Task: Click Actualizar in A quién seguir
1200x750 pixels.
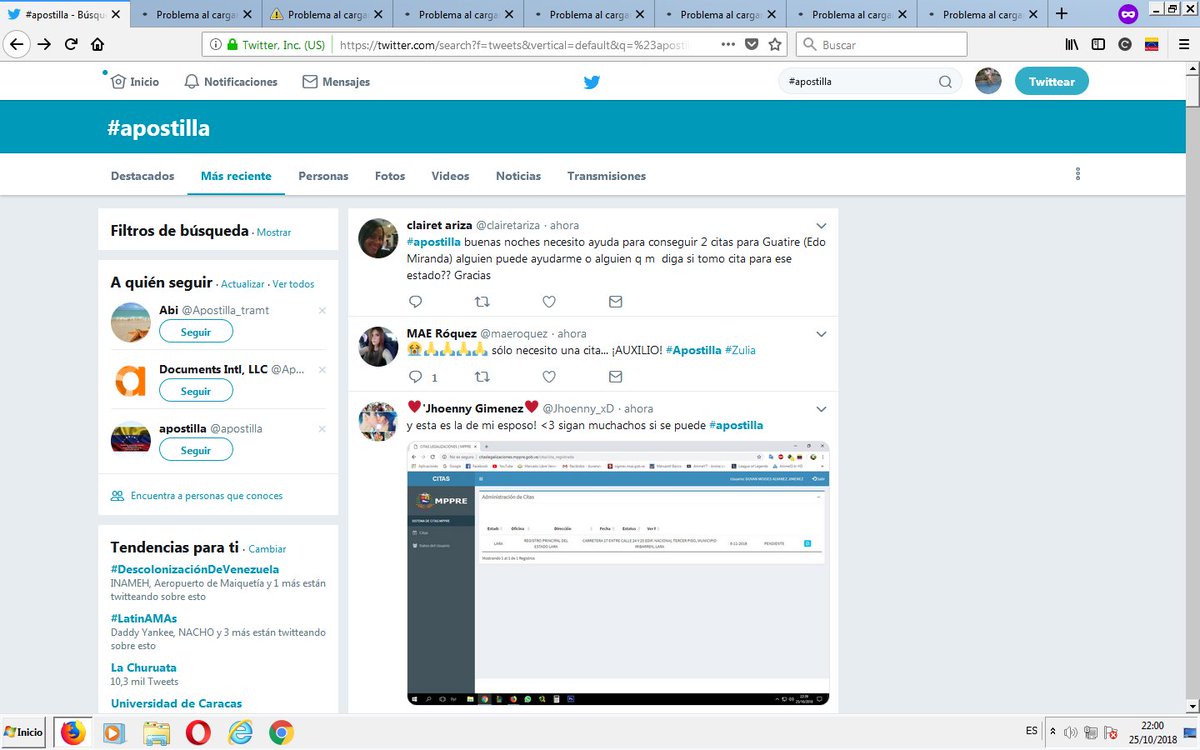Action: pos(243,284)
